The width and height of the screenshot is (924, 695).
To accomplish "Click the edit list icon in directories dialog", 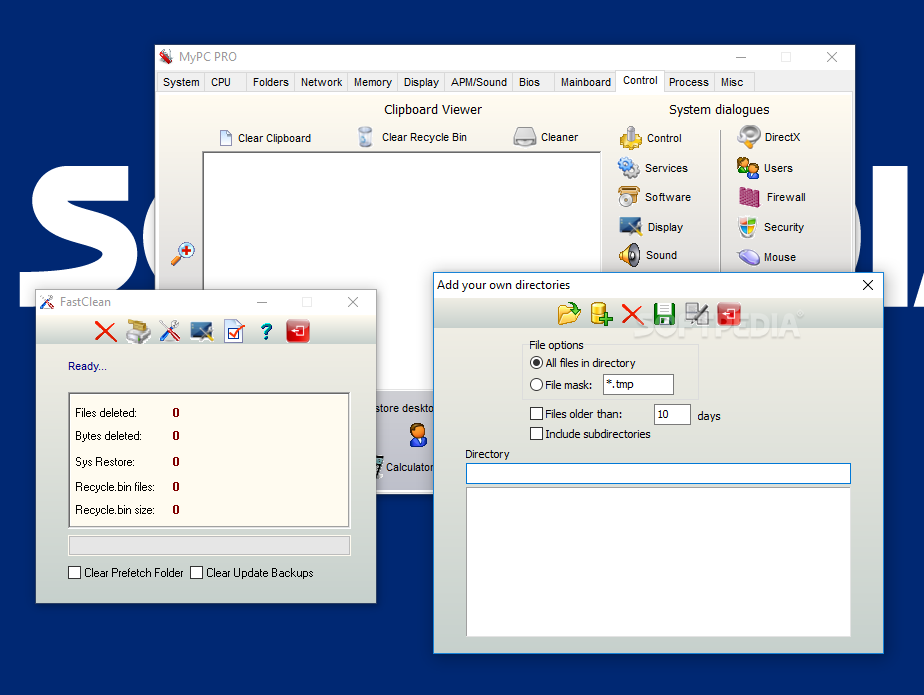I will 697,314.
